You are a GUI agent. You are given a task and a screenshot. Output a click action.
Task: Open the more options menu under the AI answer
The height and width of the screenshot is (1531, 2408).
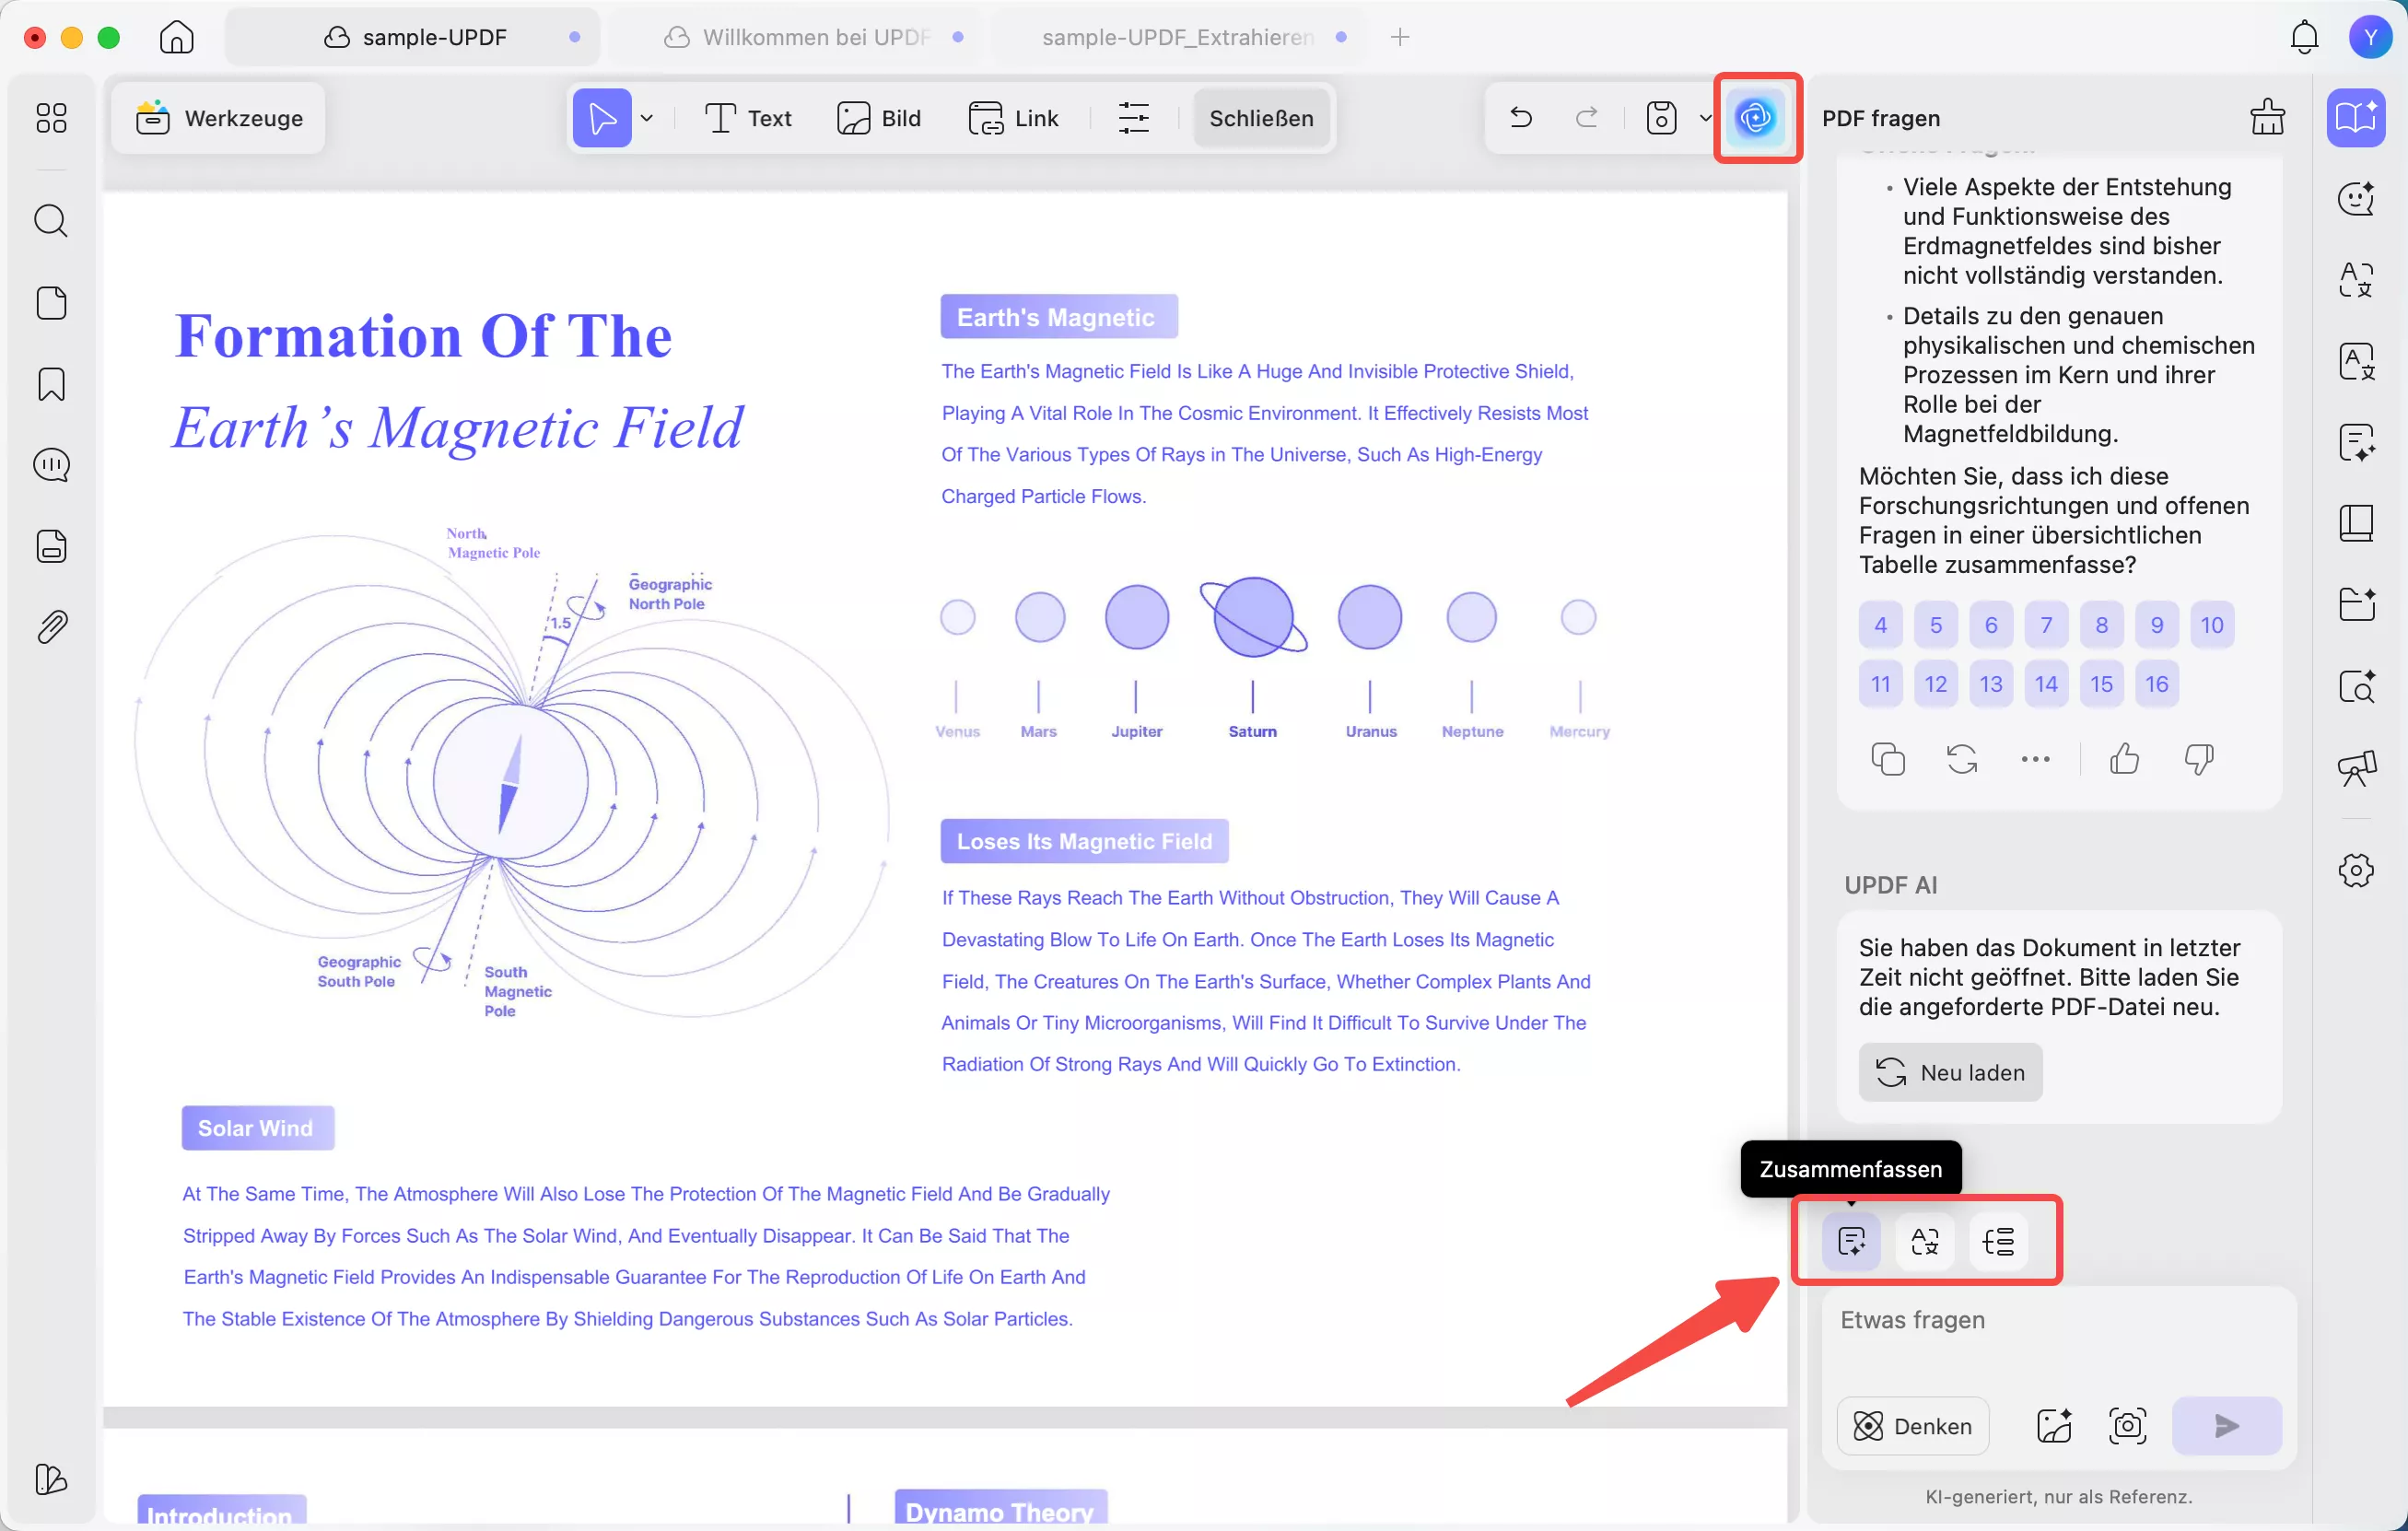[2035, 759]
